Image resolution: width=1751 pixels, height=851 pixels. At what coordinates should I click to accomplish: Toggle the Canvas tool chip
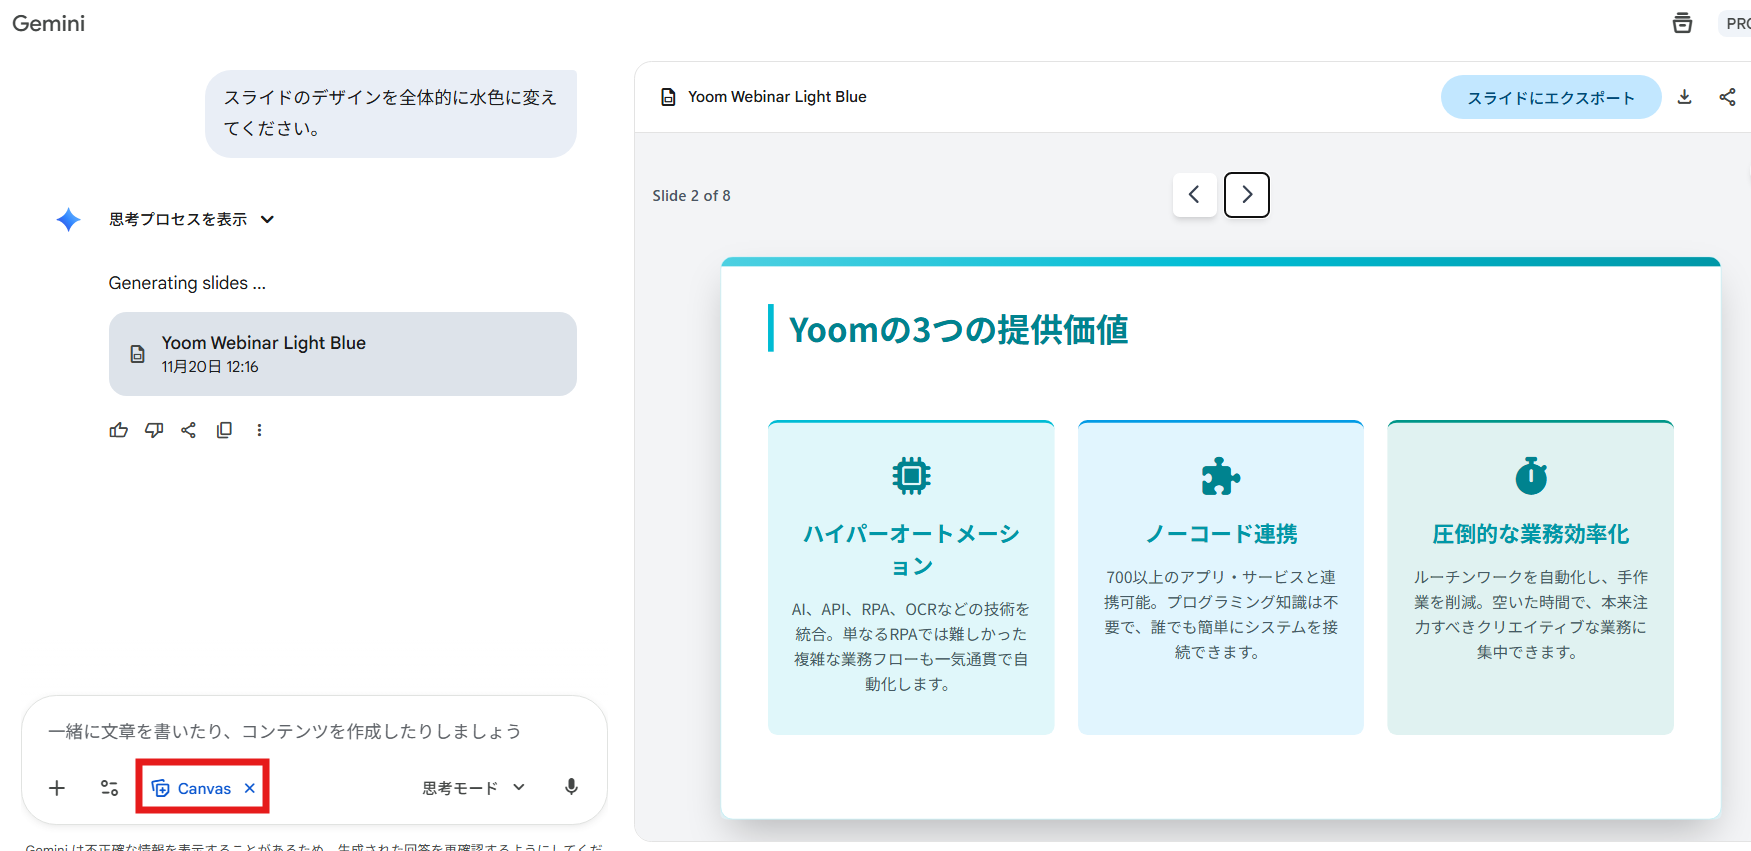pos(192,788)
